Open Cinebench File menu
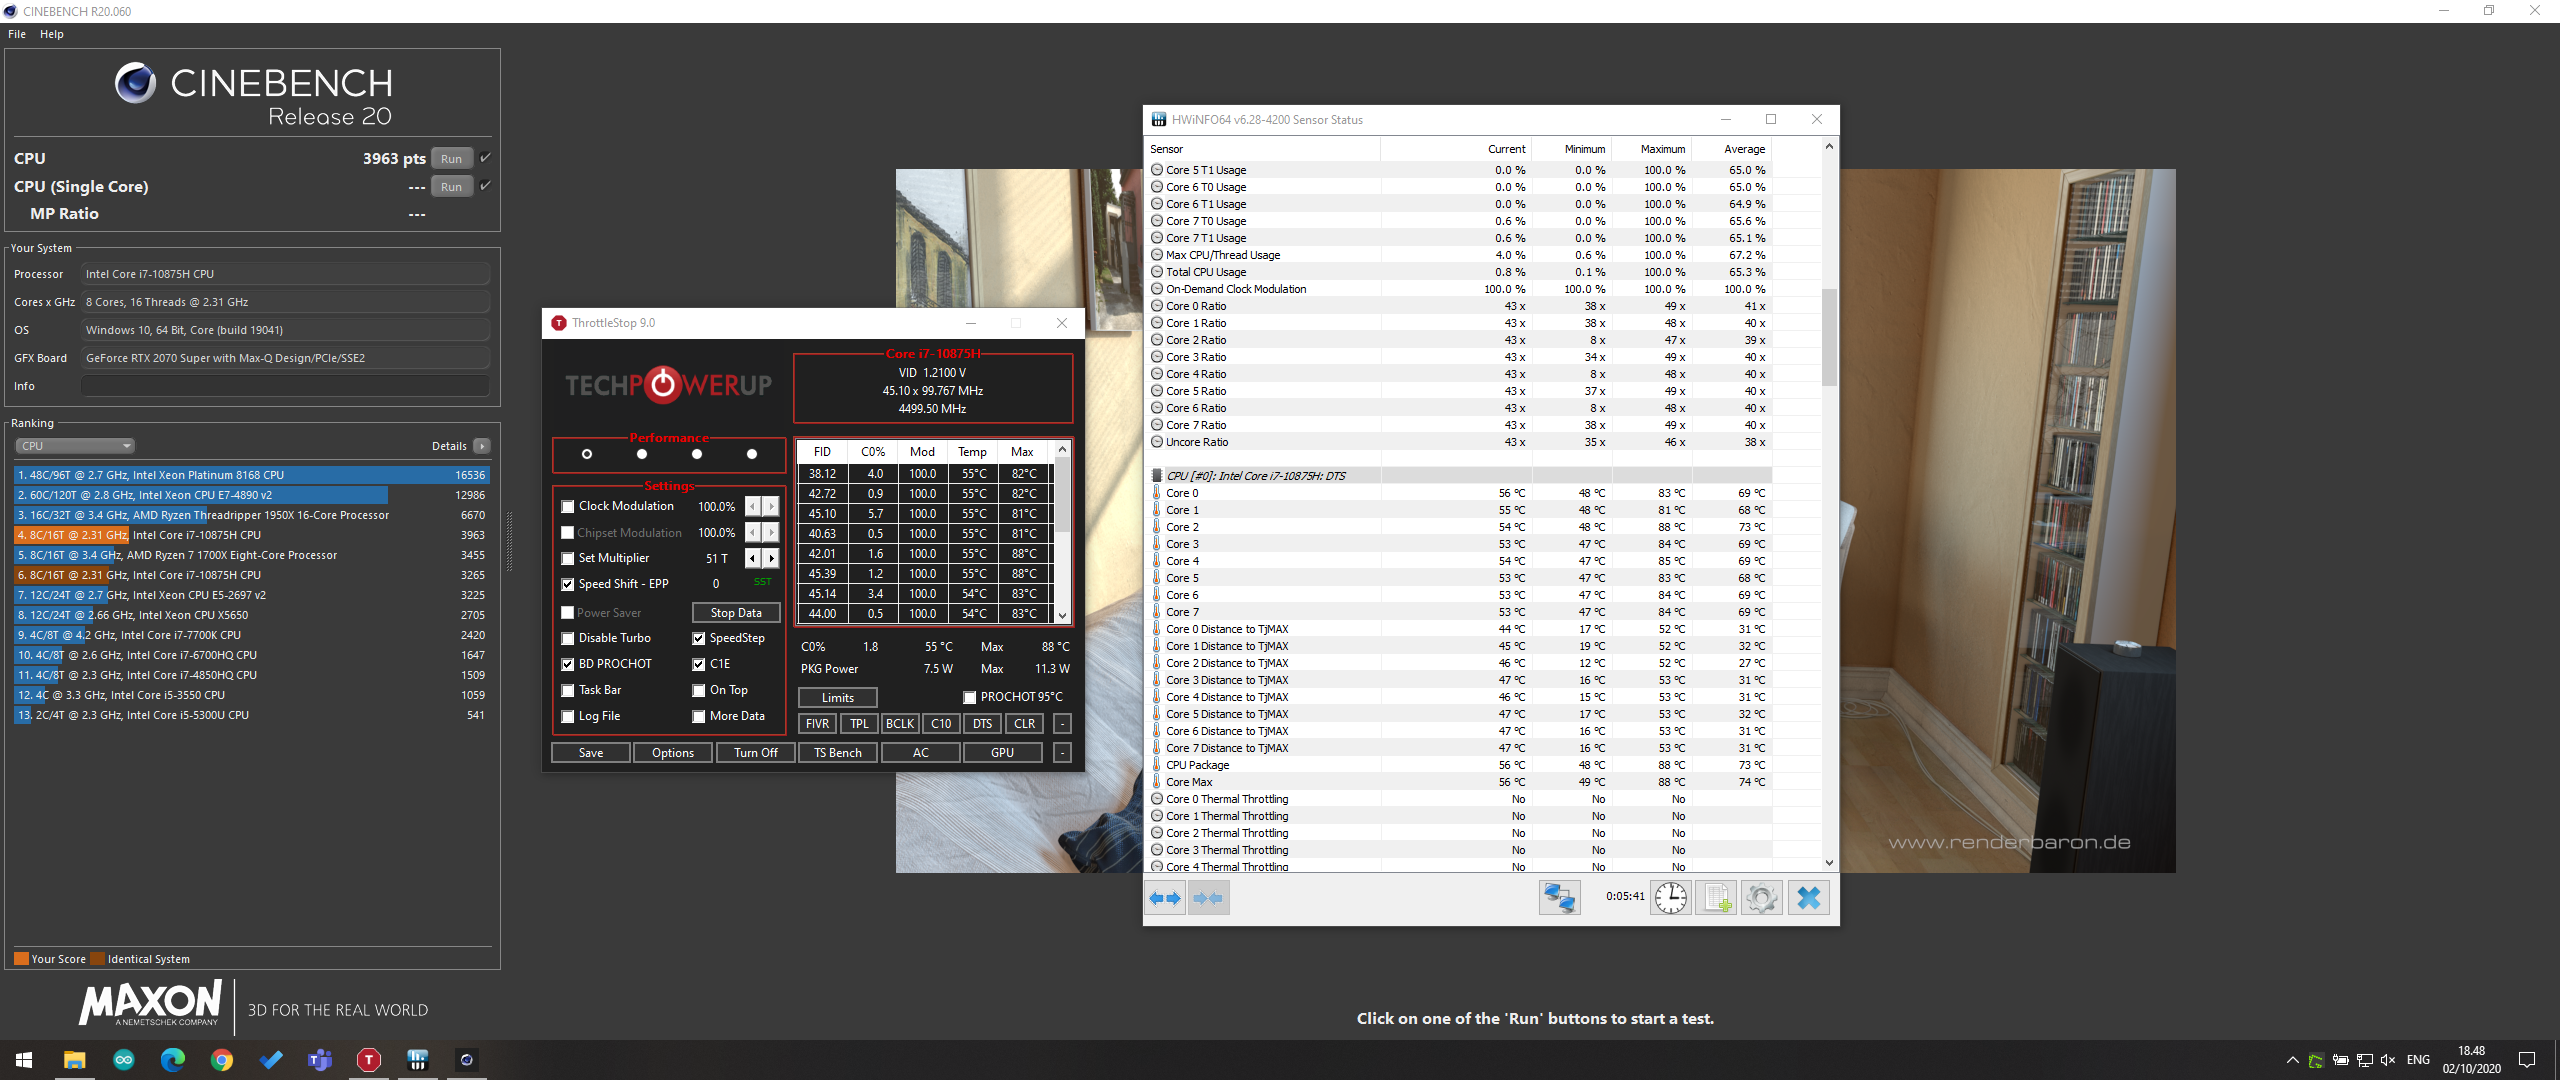Viewport: 2560px width, 1080px height. point(17,34)
